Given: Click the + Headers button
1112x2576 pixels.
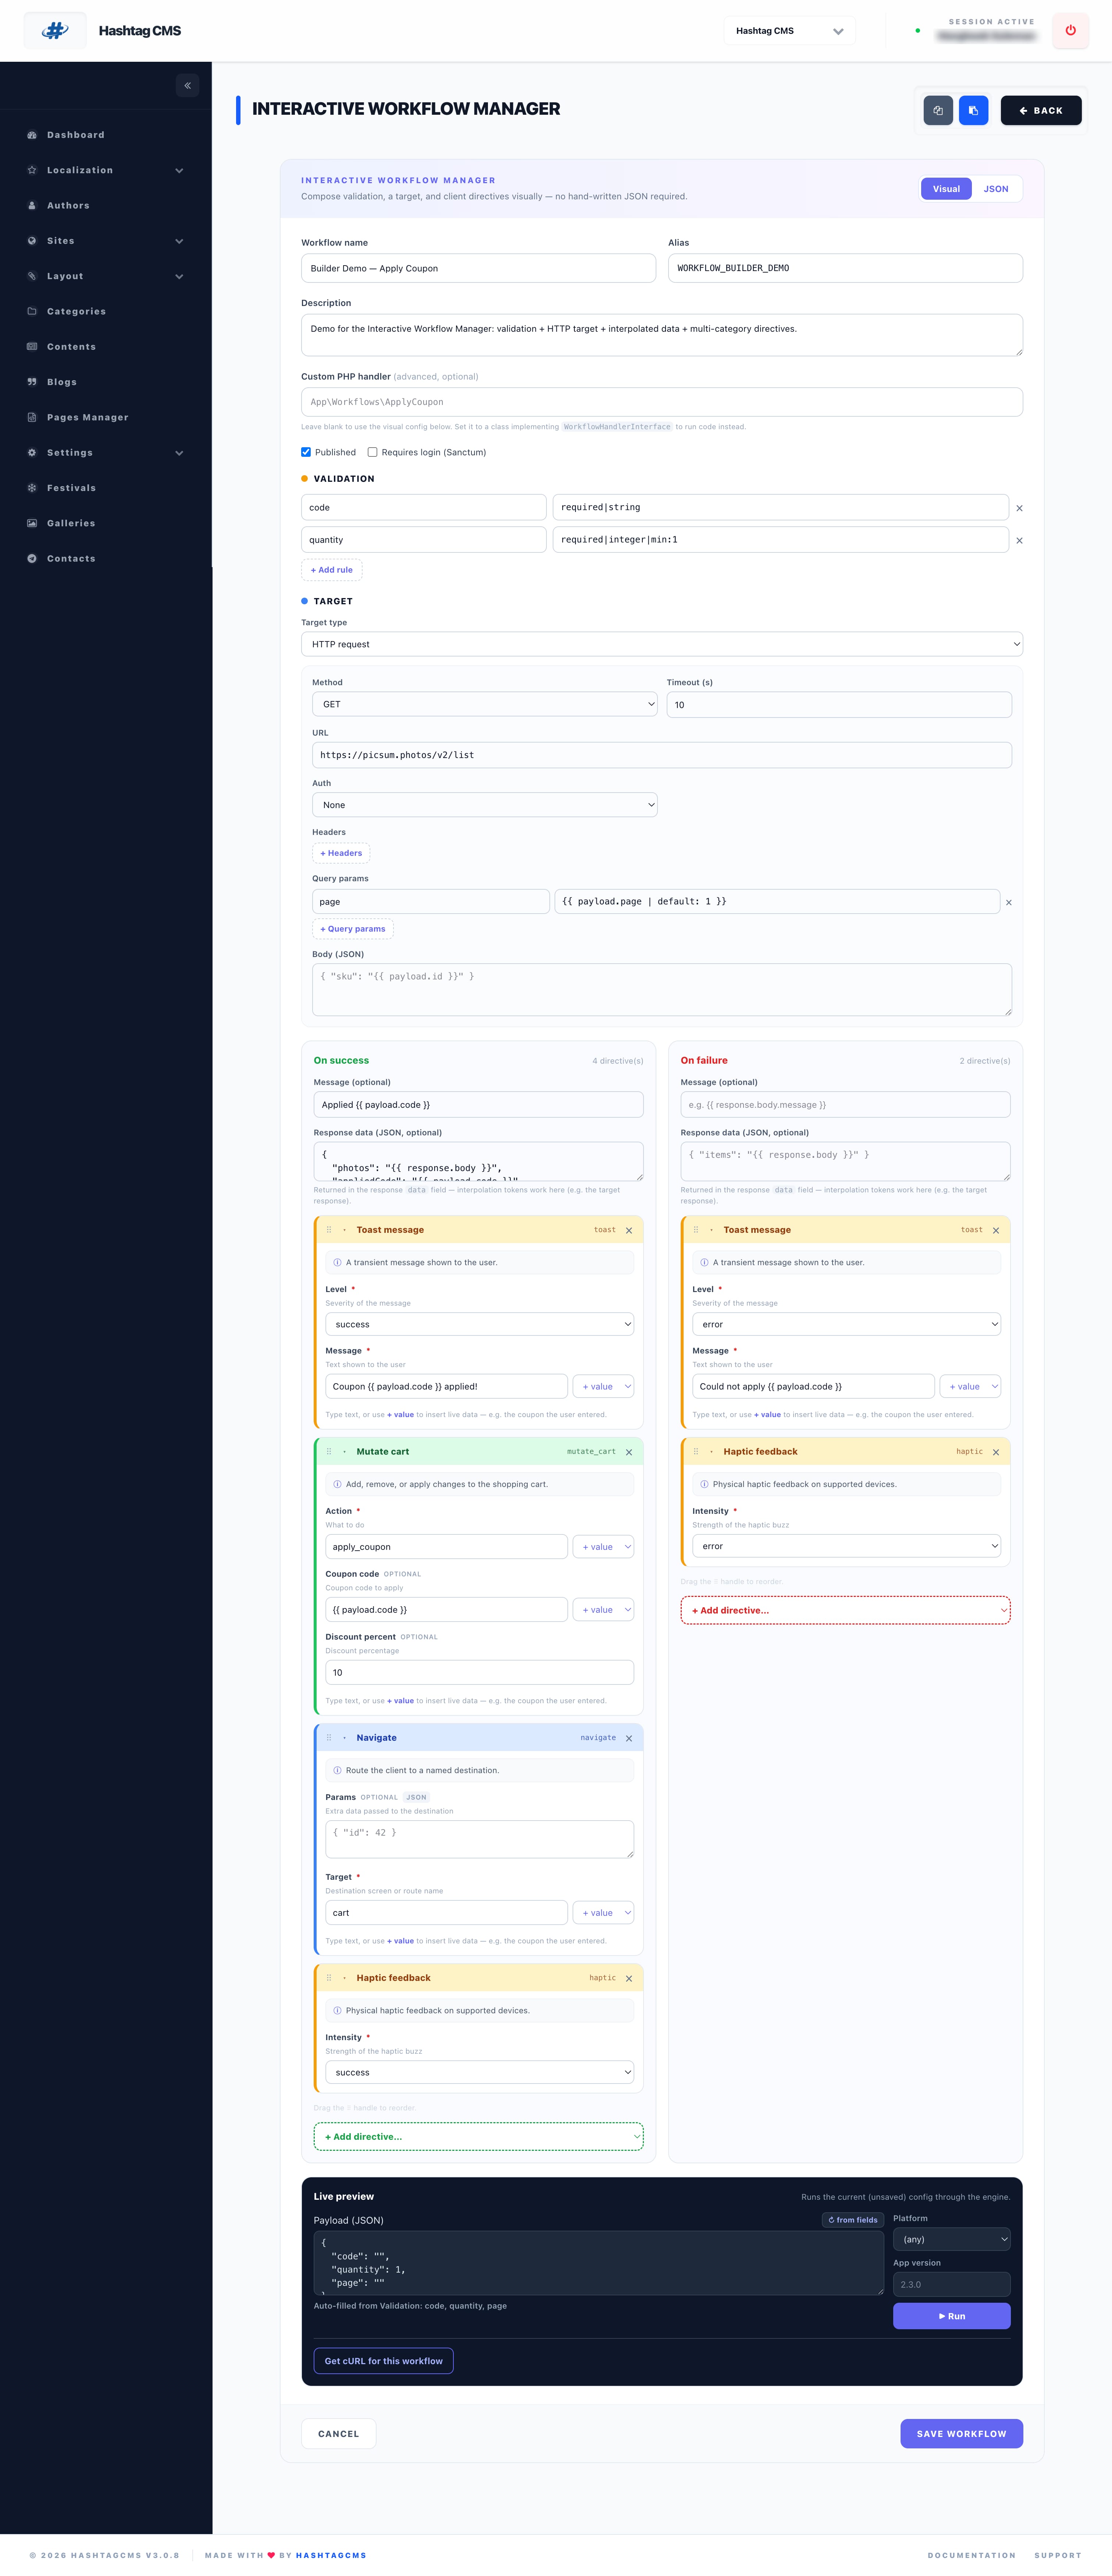Looking at the screenshot, I should coord(341,853).
